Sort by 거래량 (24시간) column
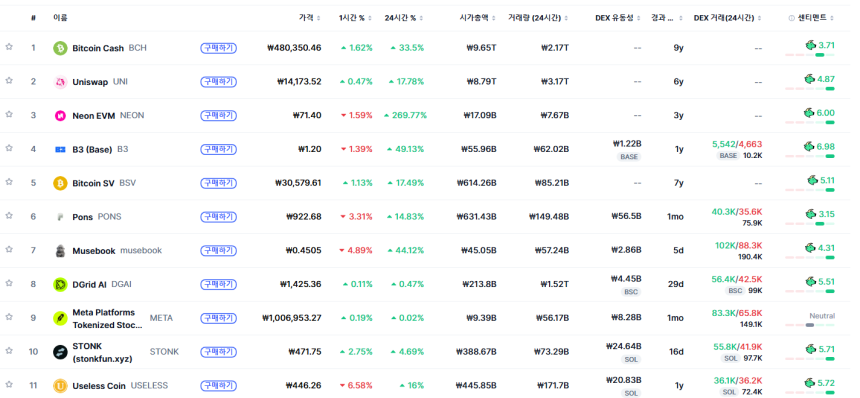Screen dimensions: 860x398 point(538,18)
